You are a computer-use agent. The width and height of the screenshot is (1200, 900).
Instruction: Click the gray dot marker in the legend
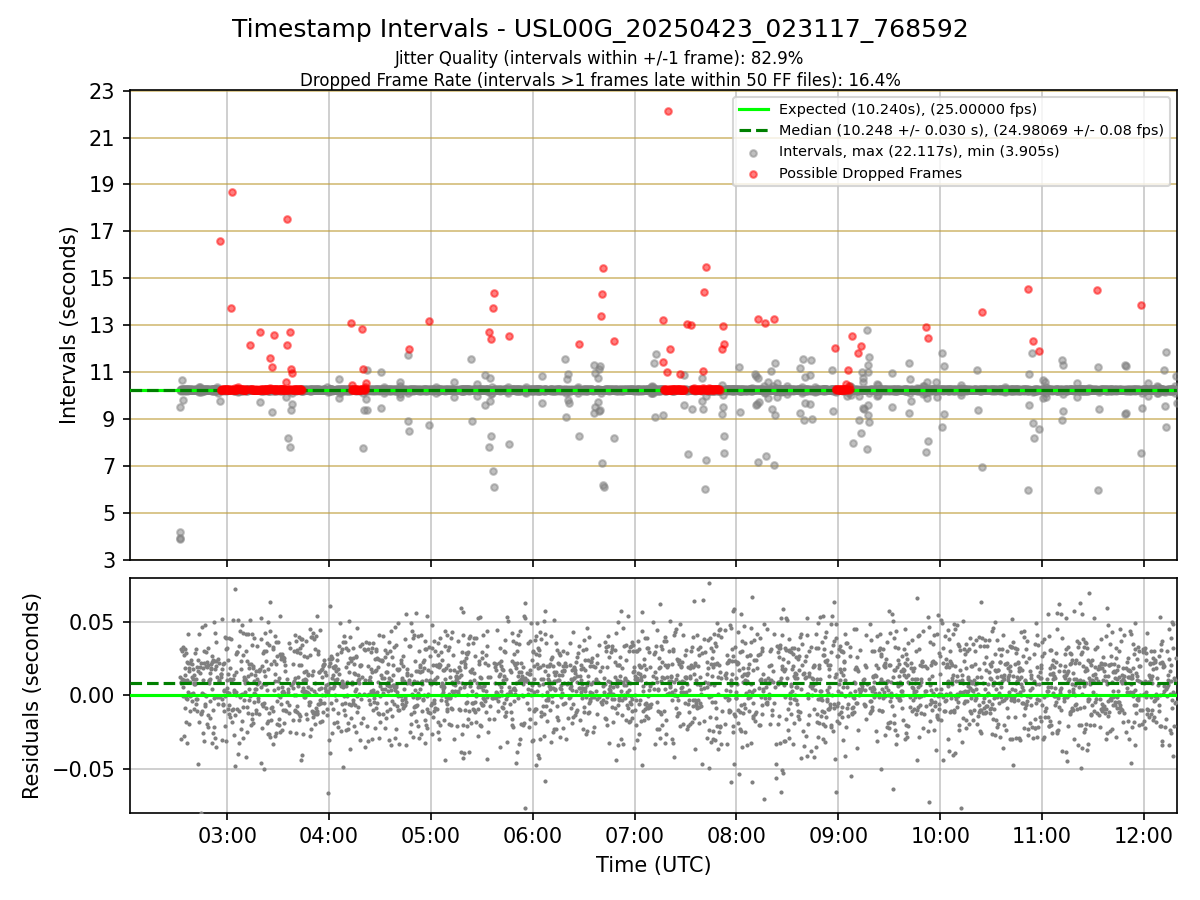pos(753,152)
